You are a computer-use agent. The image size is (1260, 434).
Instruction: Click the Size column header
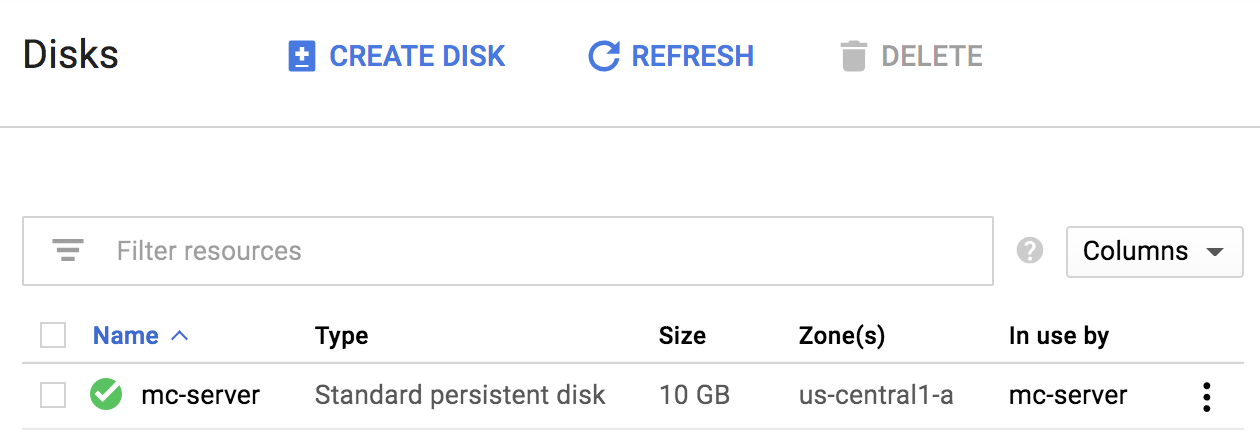point(682,336)
